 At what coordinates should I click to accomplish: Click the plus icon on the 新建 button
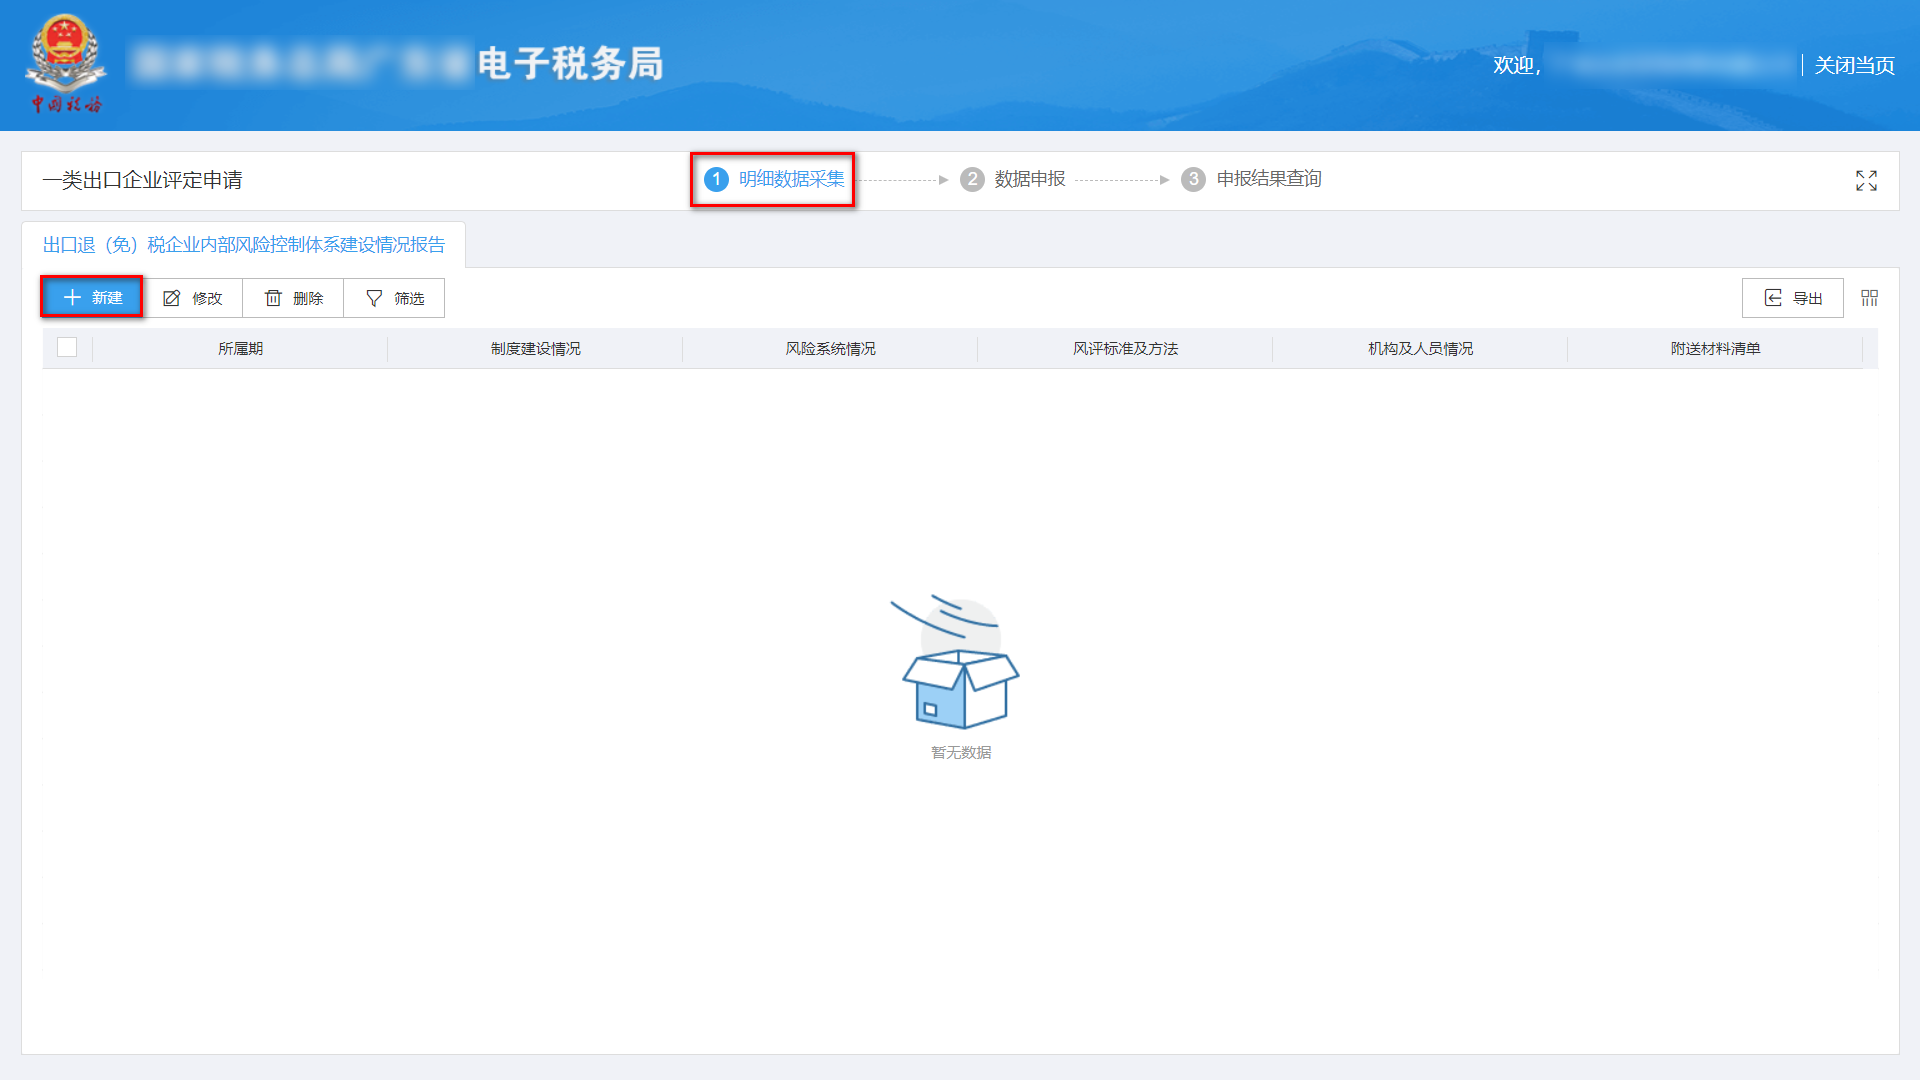pyautogui.click(x=71, y=297)
